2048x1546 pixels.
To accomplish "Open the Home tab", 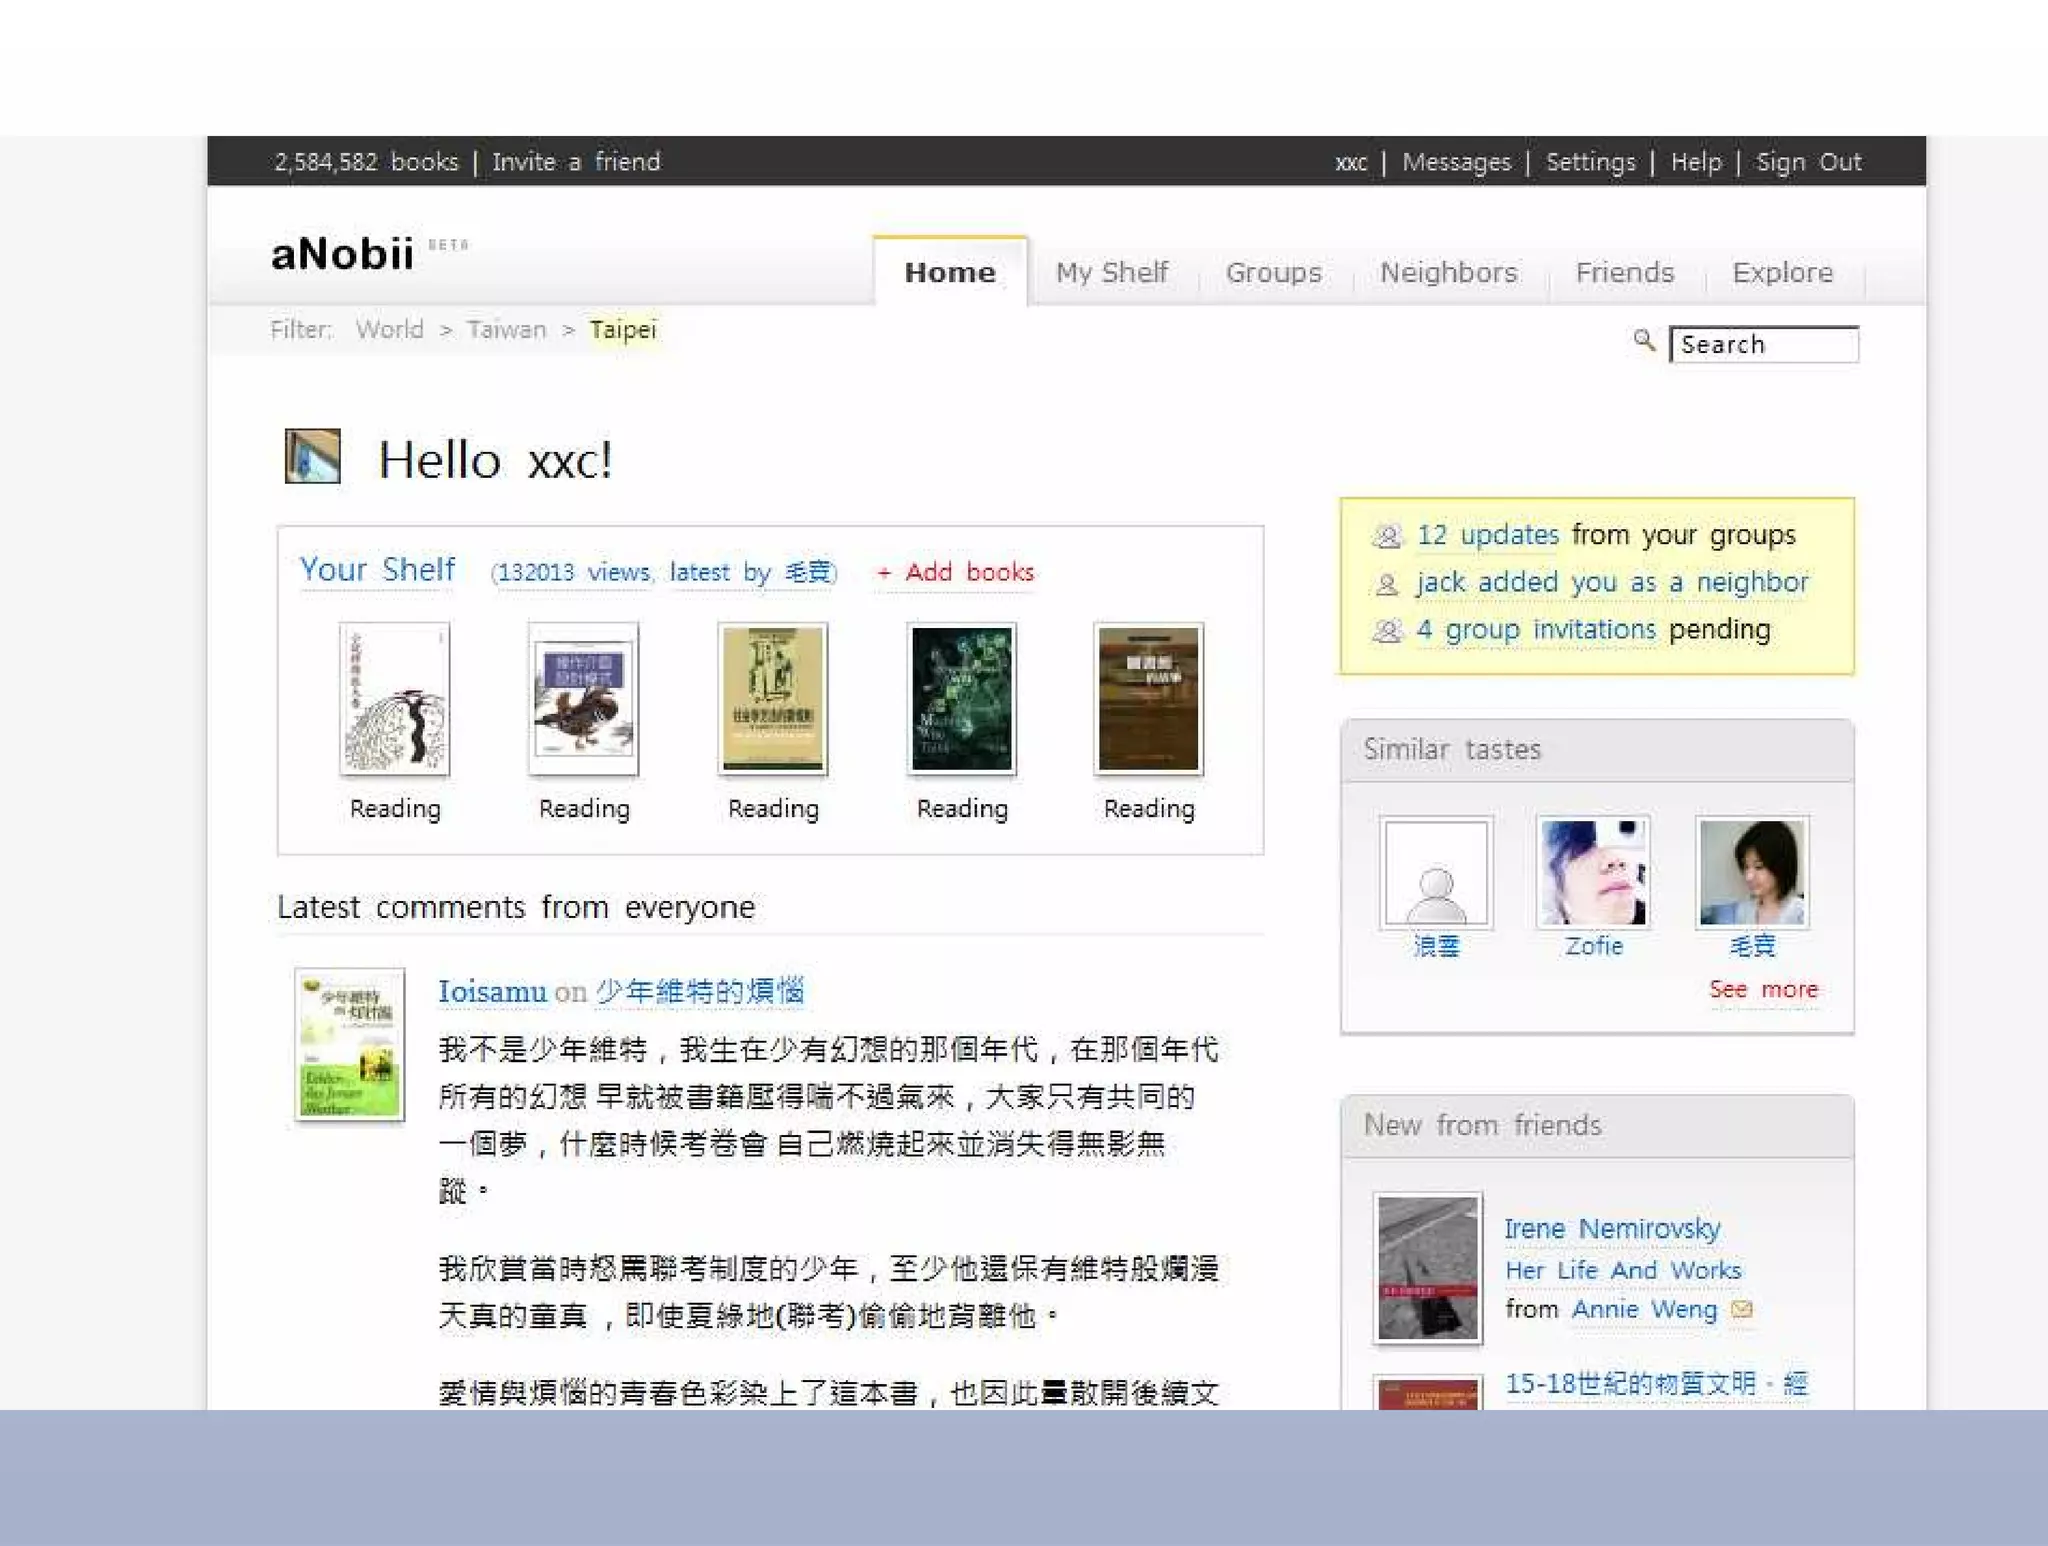I will [x=950, y=272].
